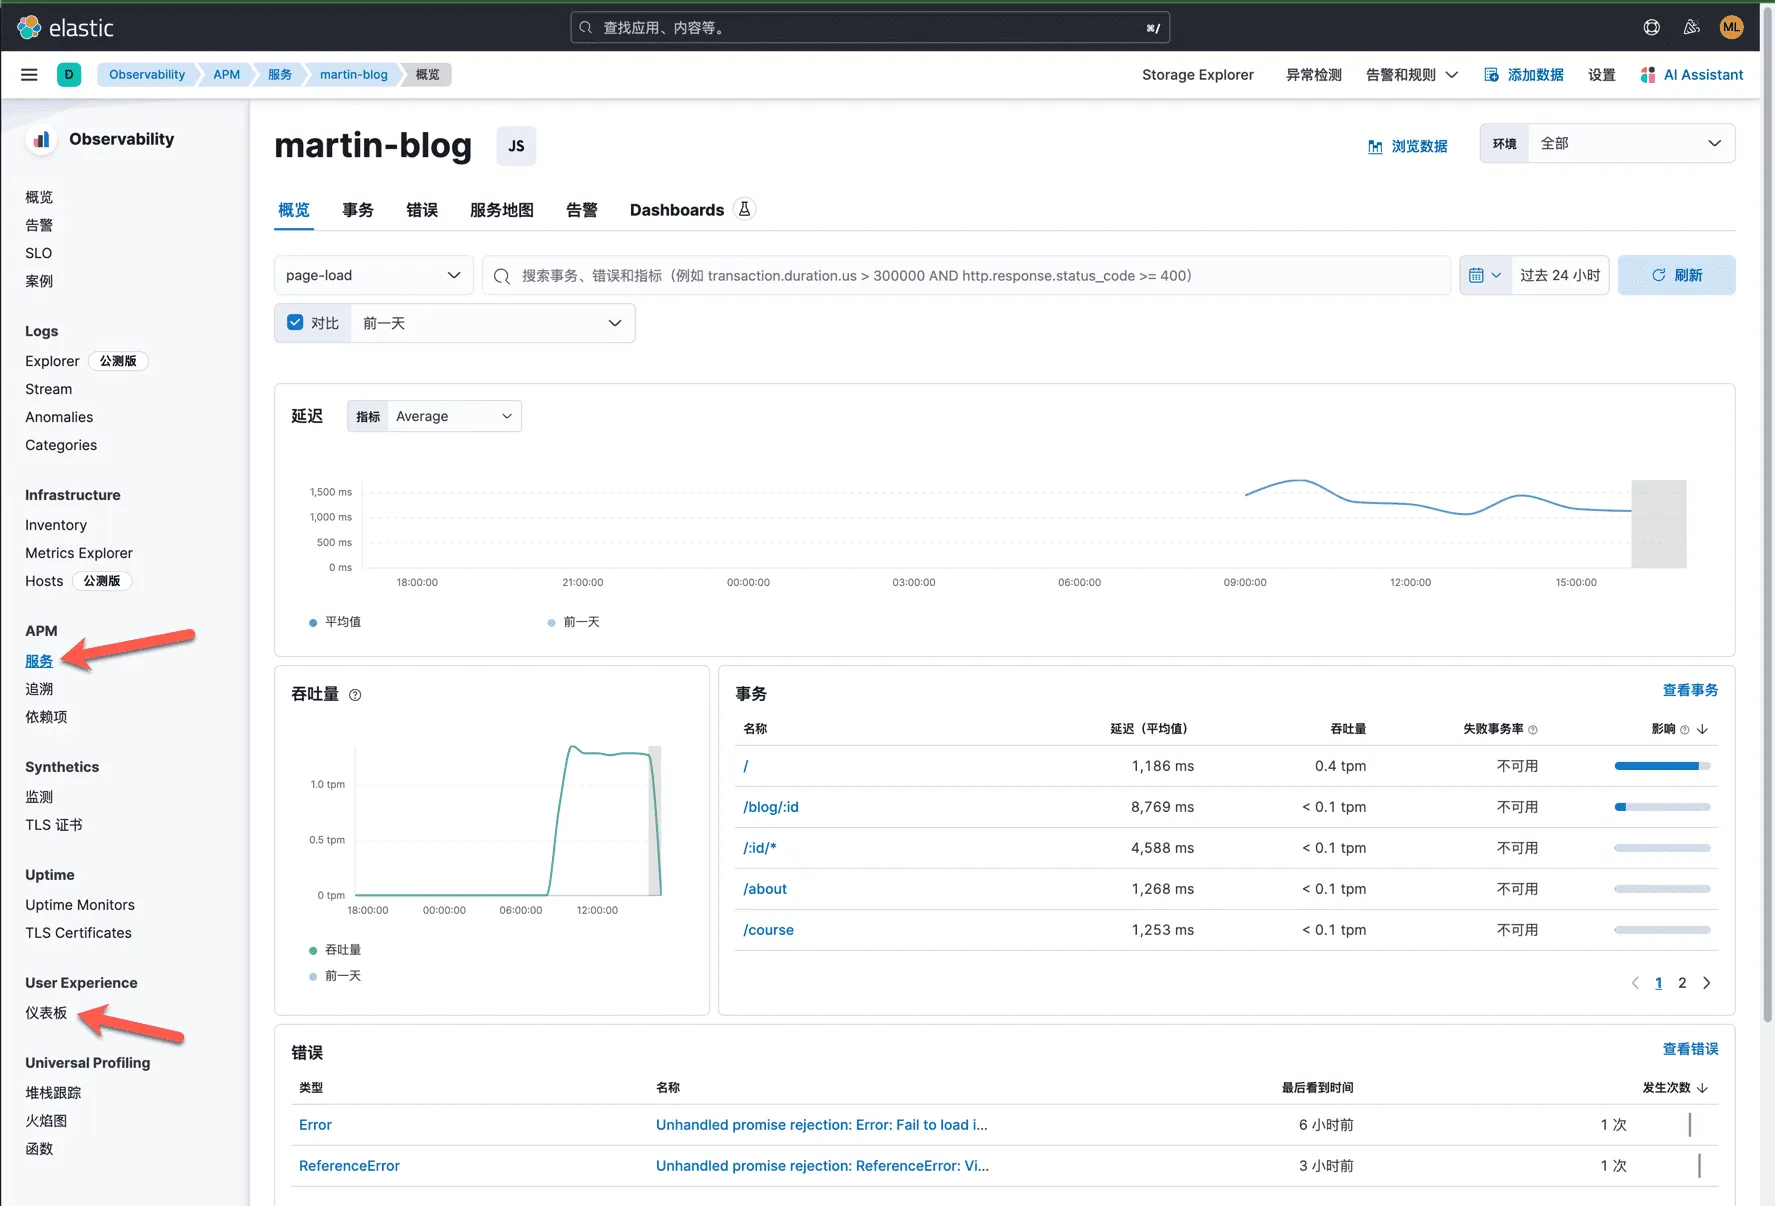
Task: Open the ML user avatar menu
Action: point(1731,27)
